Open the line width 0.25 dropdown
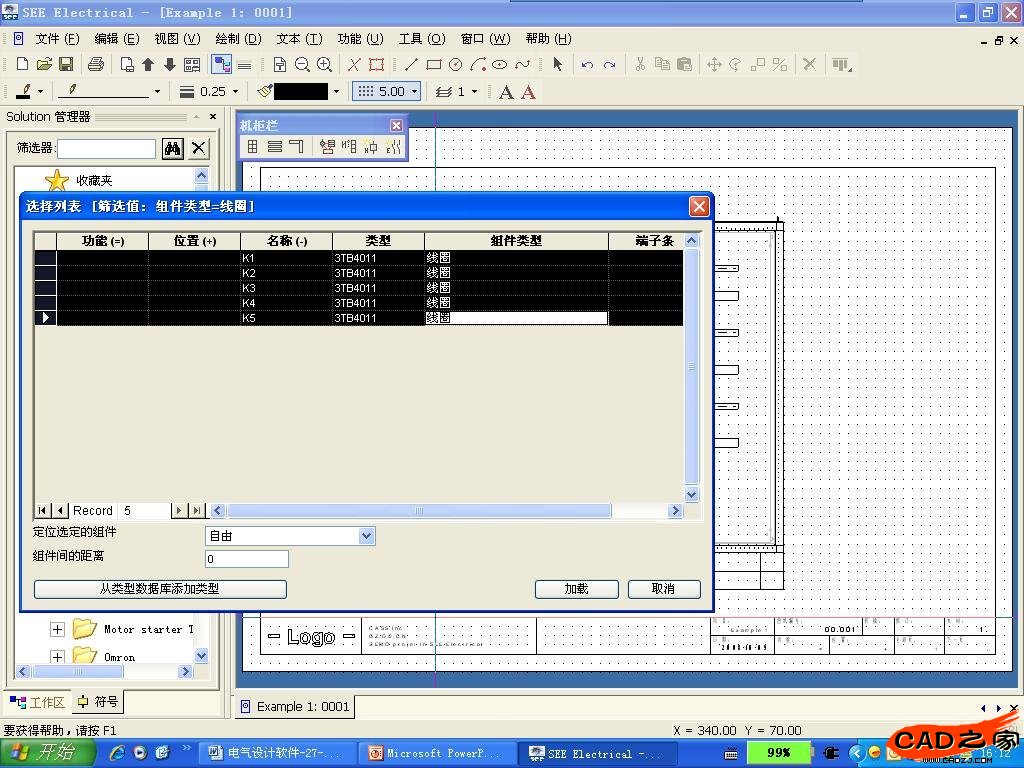This screenshot has width=1024, height=768. click(236, 91)
